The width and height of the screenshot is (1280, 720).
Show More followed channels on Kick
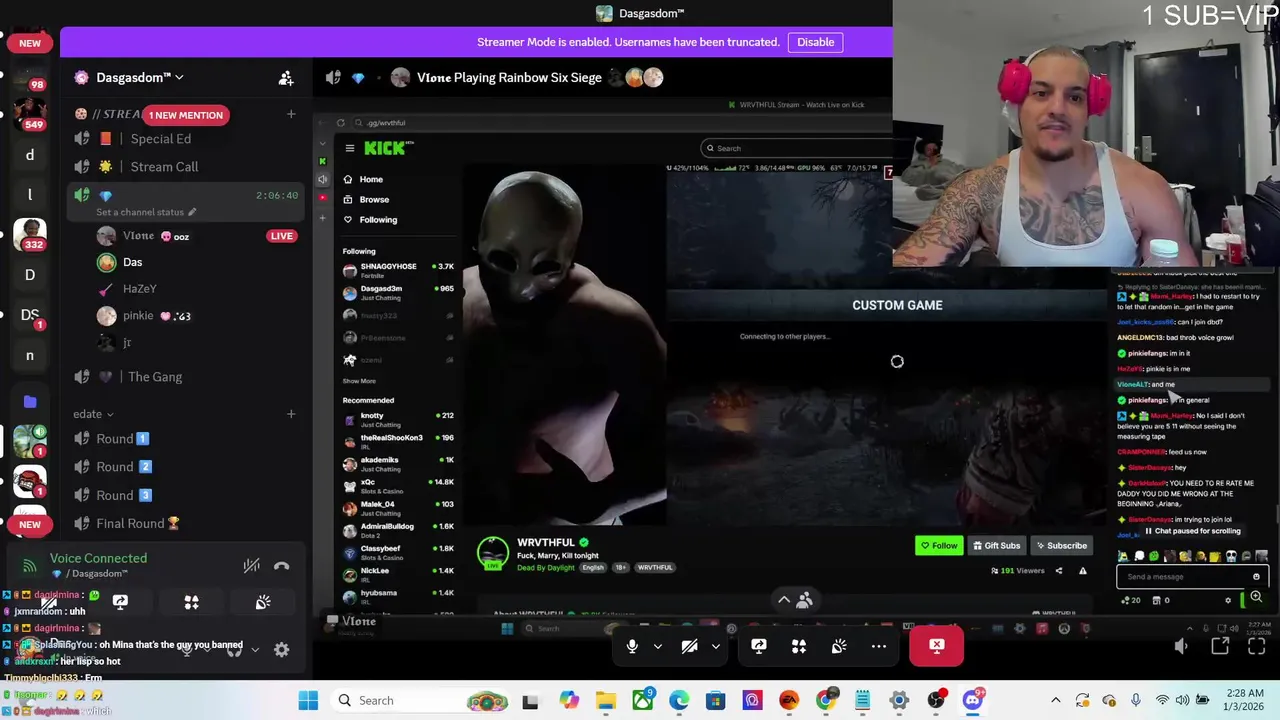point(359,381)
